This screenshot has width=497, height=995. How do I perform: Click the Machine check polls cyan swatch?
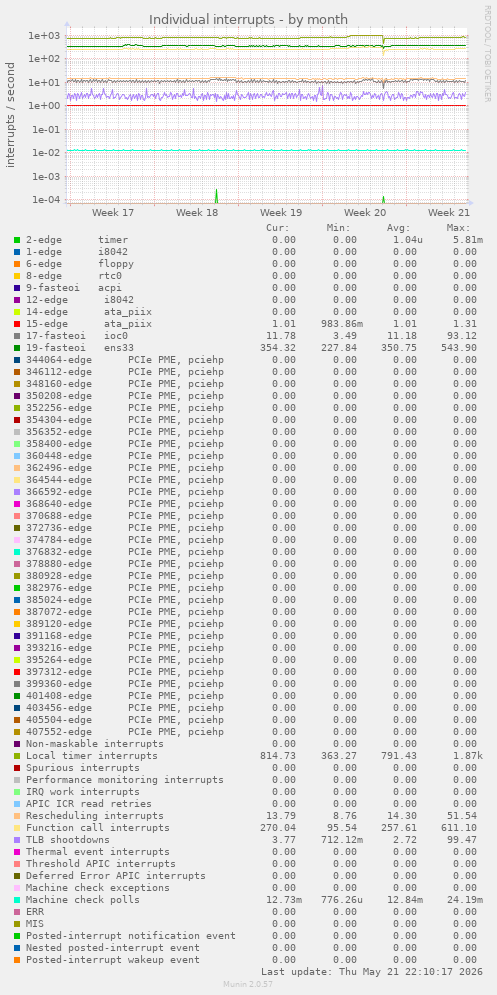tap(17, 900)
